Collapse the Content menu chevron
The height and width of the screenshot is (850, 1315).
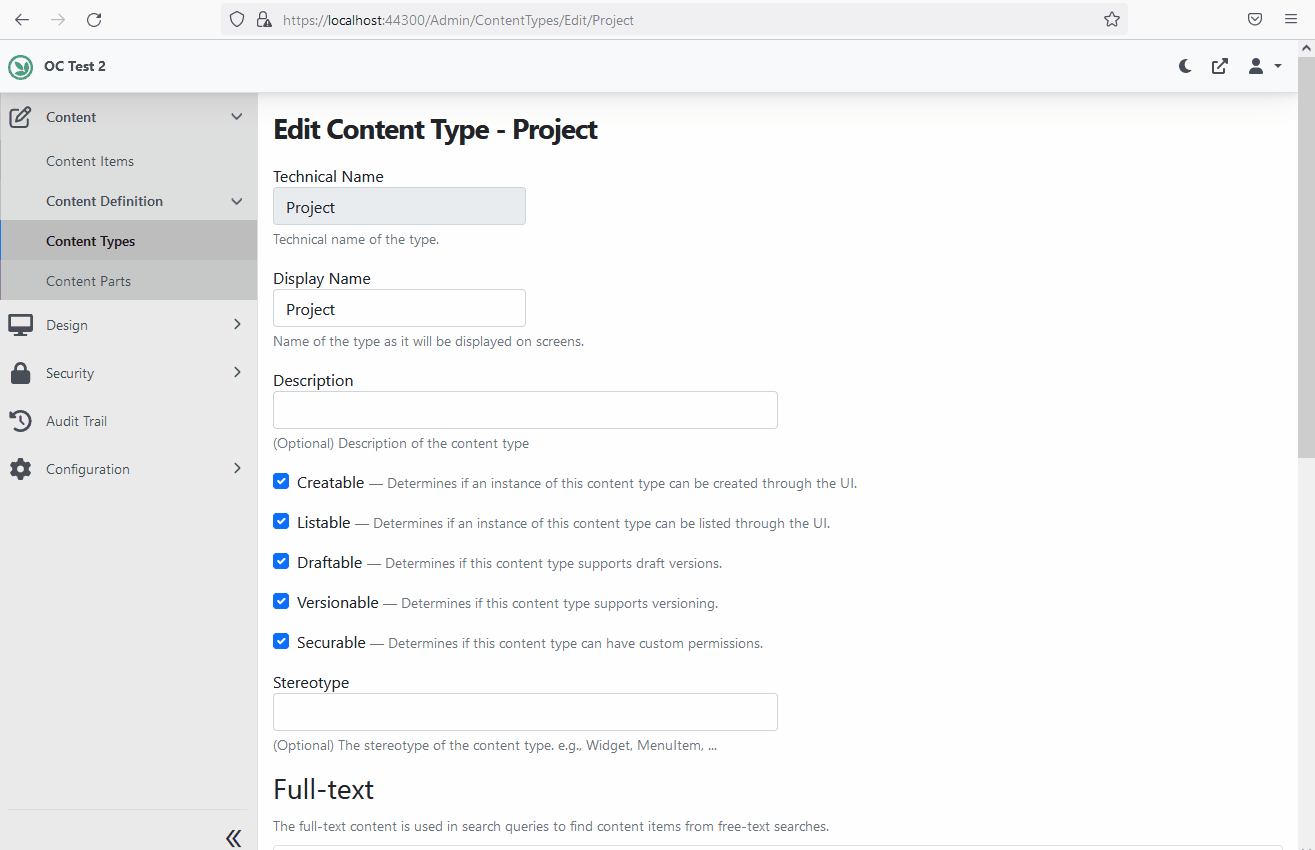coord(237,117)
